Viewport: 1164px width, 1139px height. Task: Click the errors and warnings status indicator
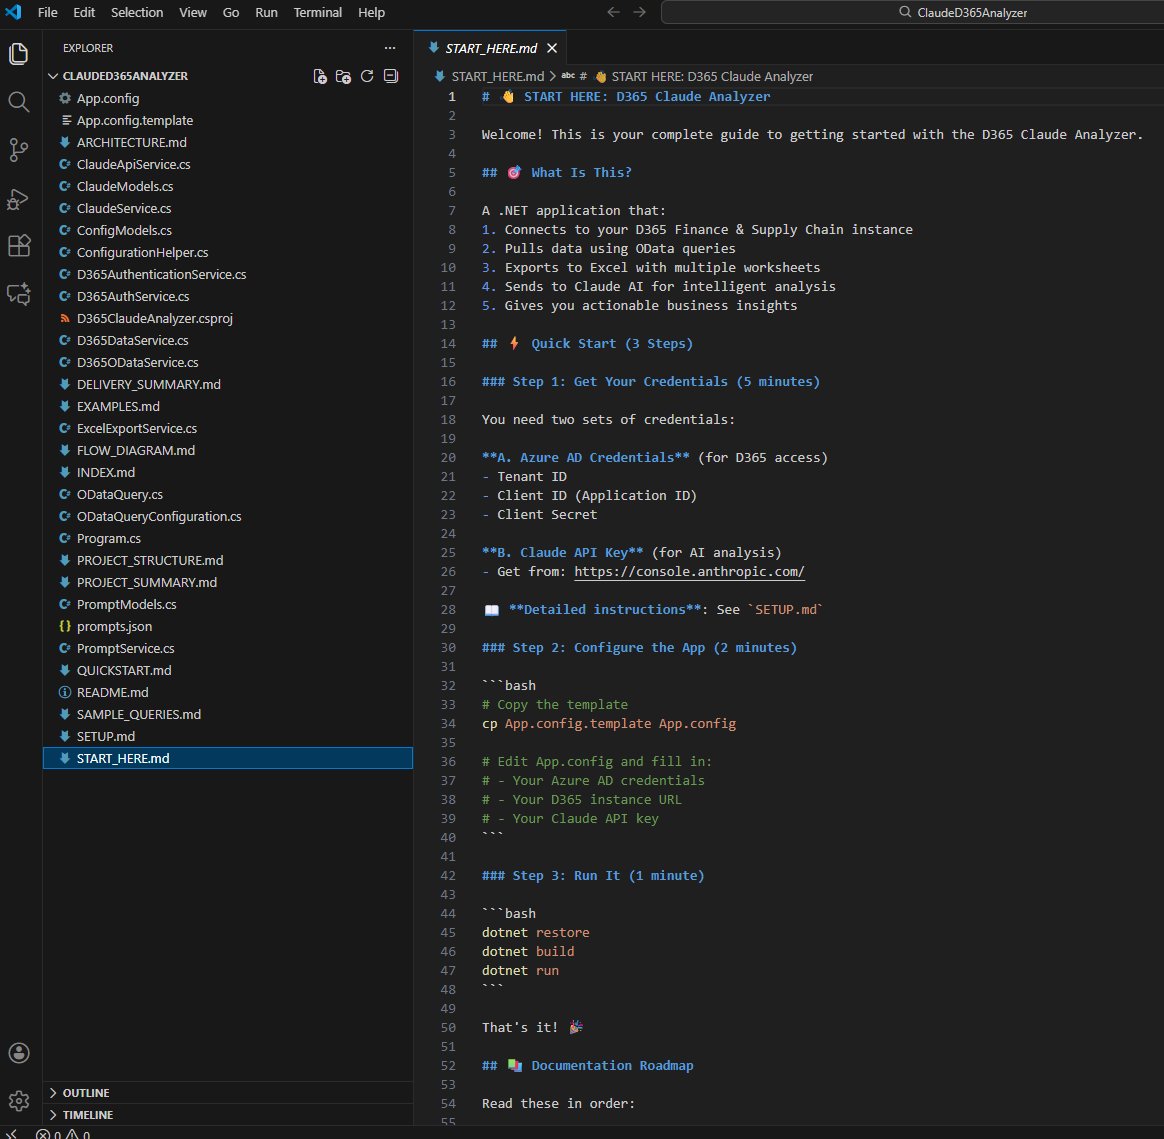[63, 1134]
